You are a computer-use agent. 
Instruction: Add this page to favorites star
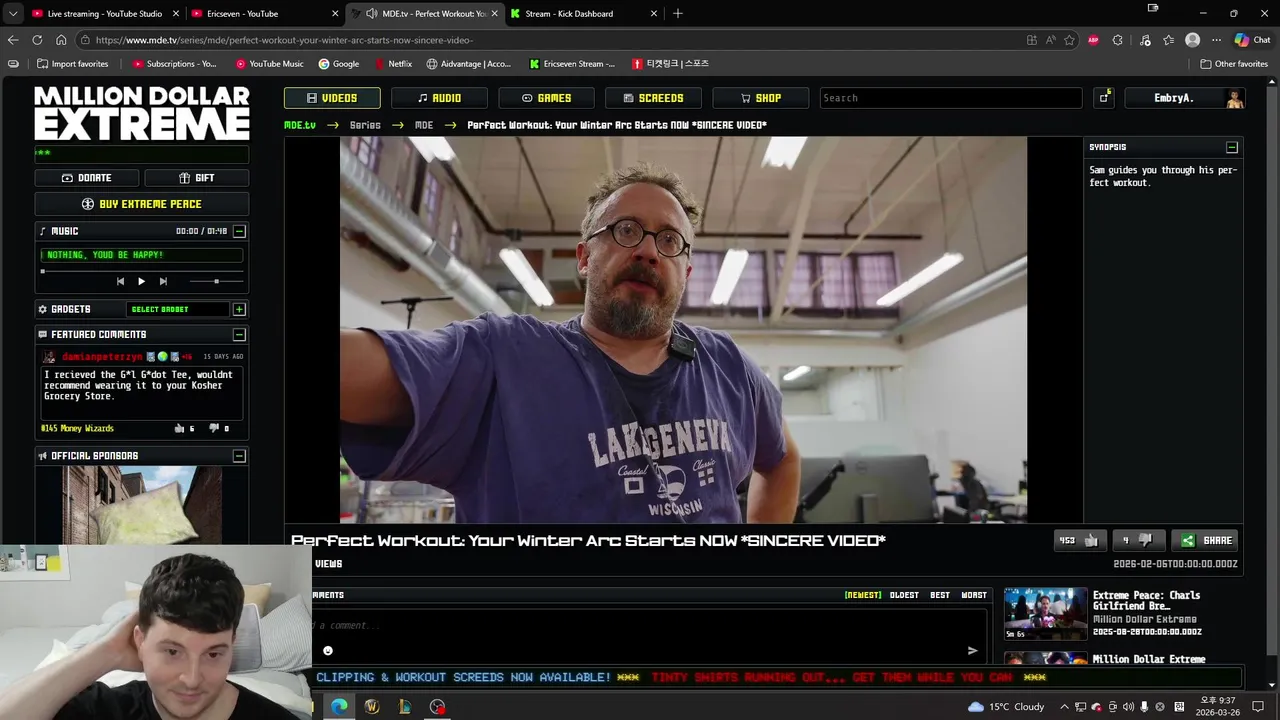click(1069, 40)
